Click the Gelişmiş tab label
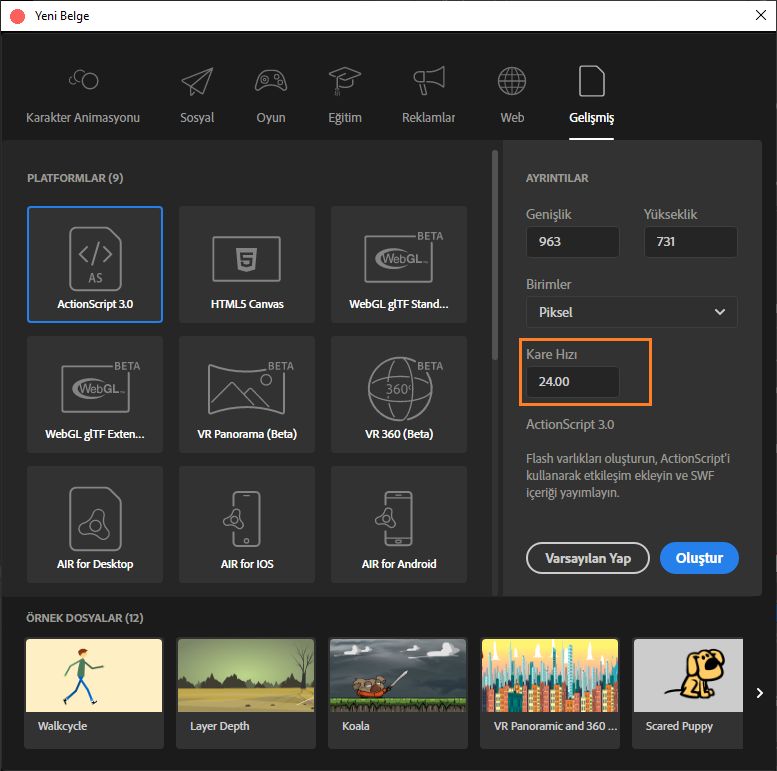777x771 pixels. [592, 117]
